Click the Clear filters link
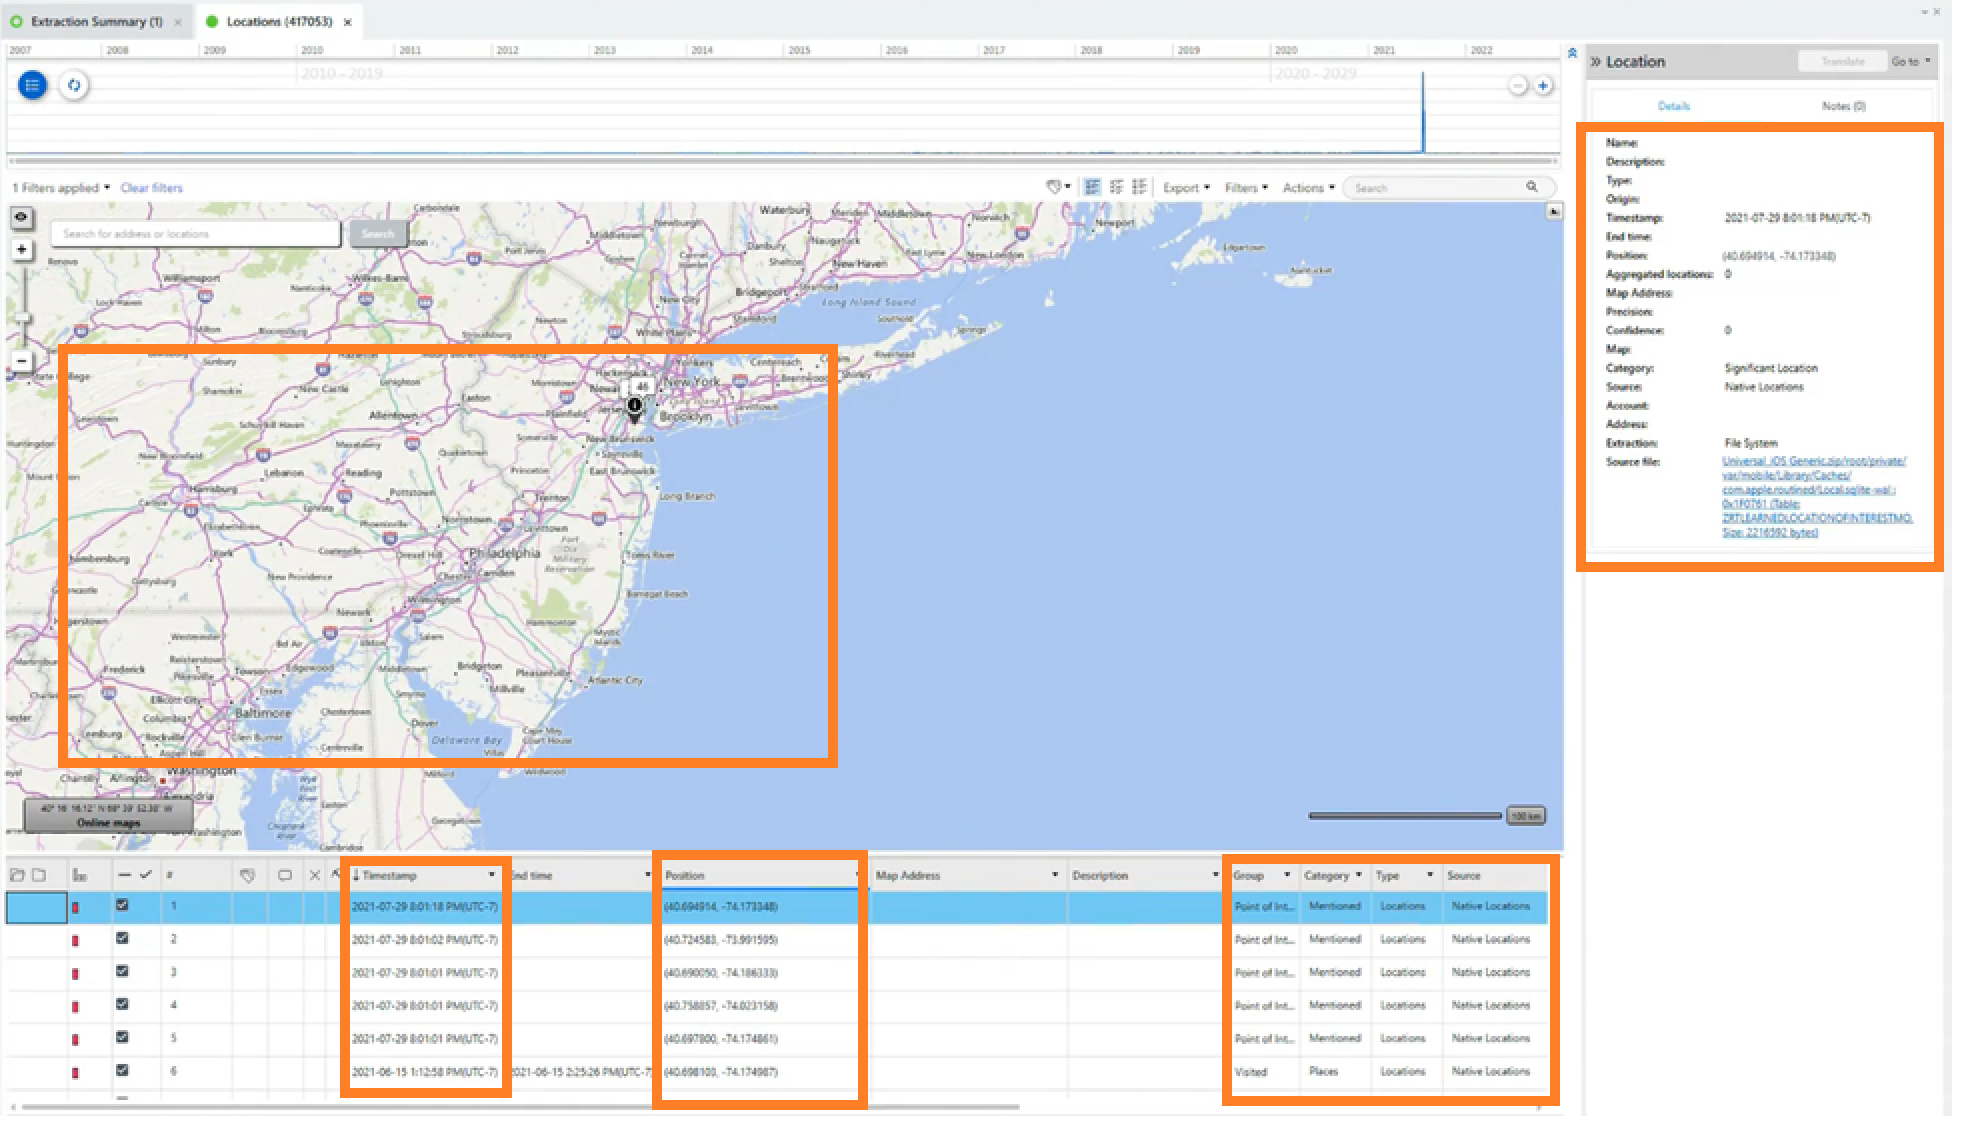 coord(150,188)
